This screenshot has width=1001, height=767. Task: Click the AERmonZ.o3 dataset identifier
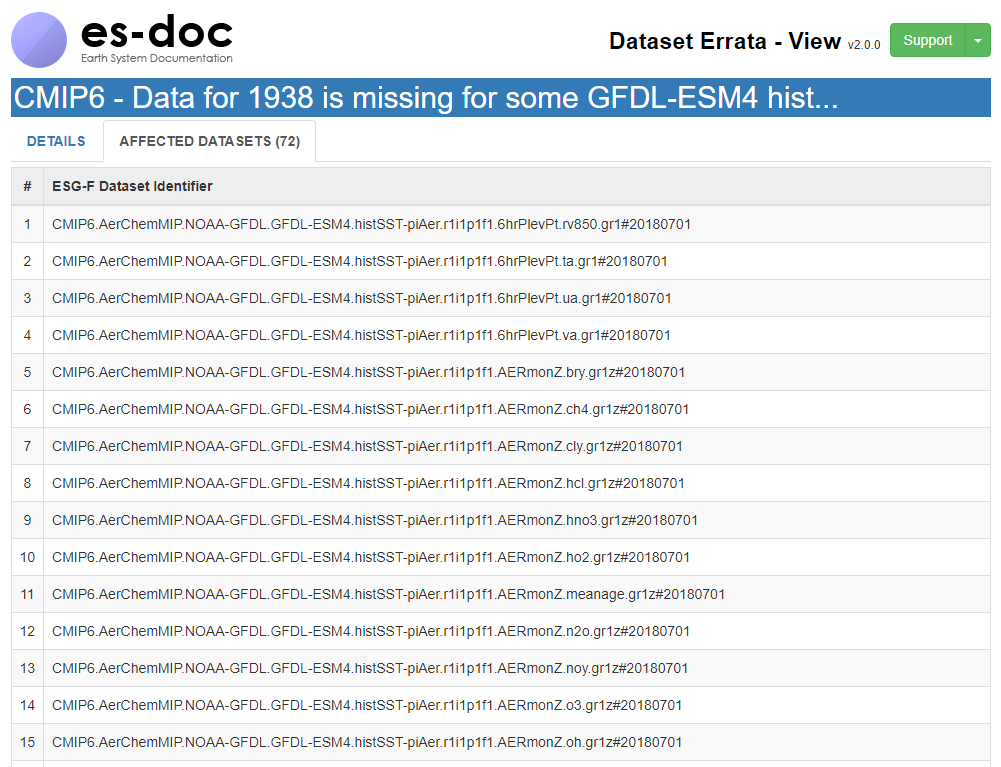367,705
